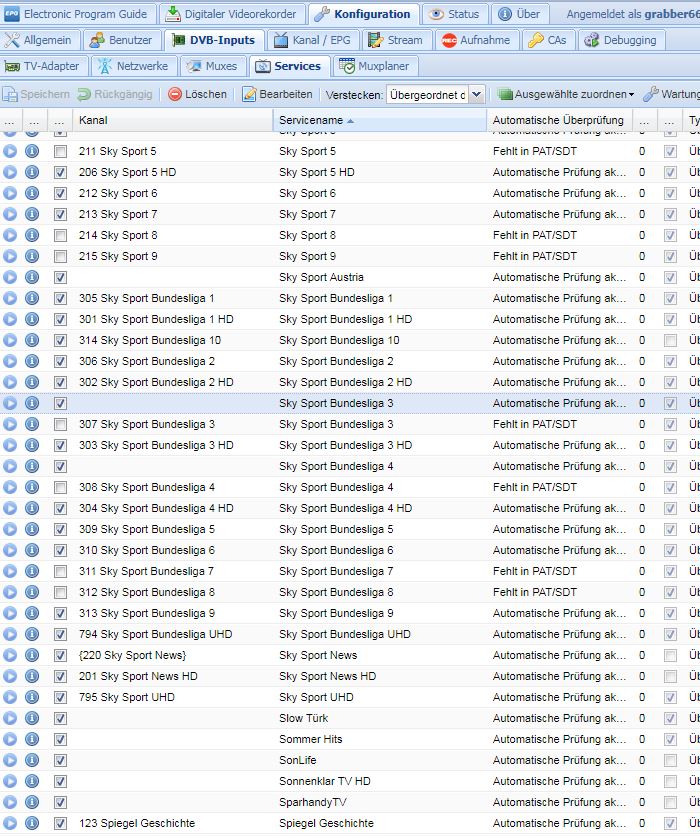This screenshot has height=836, width=700.
Task: Show info for Sky Sport 9 row
Action: point(32,256)
